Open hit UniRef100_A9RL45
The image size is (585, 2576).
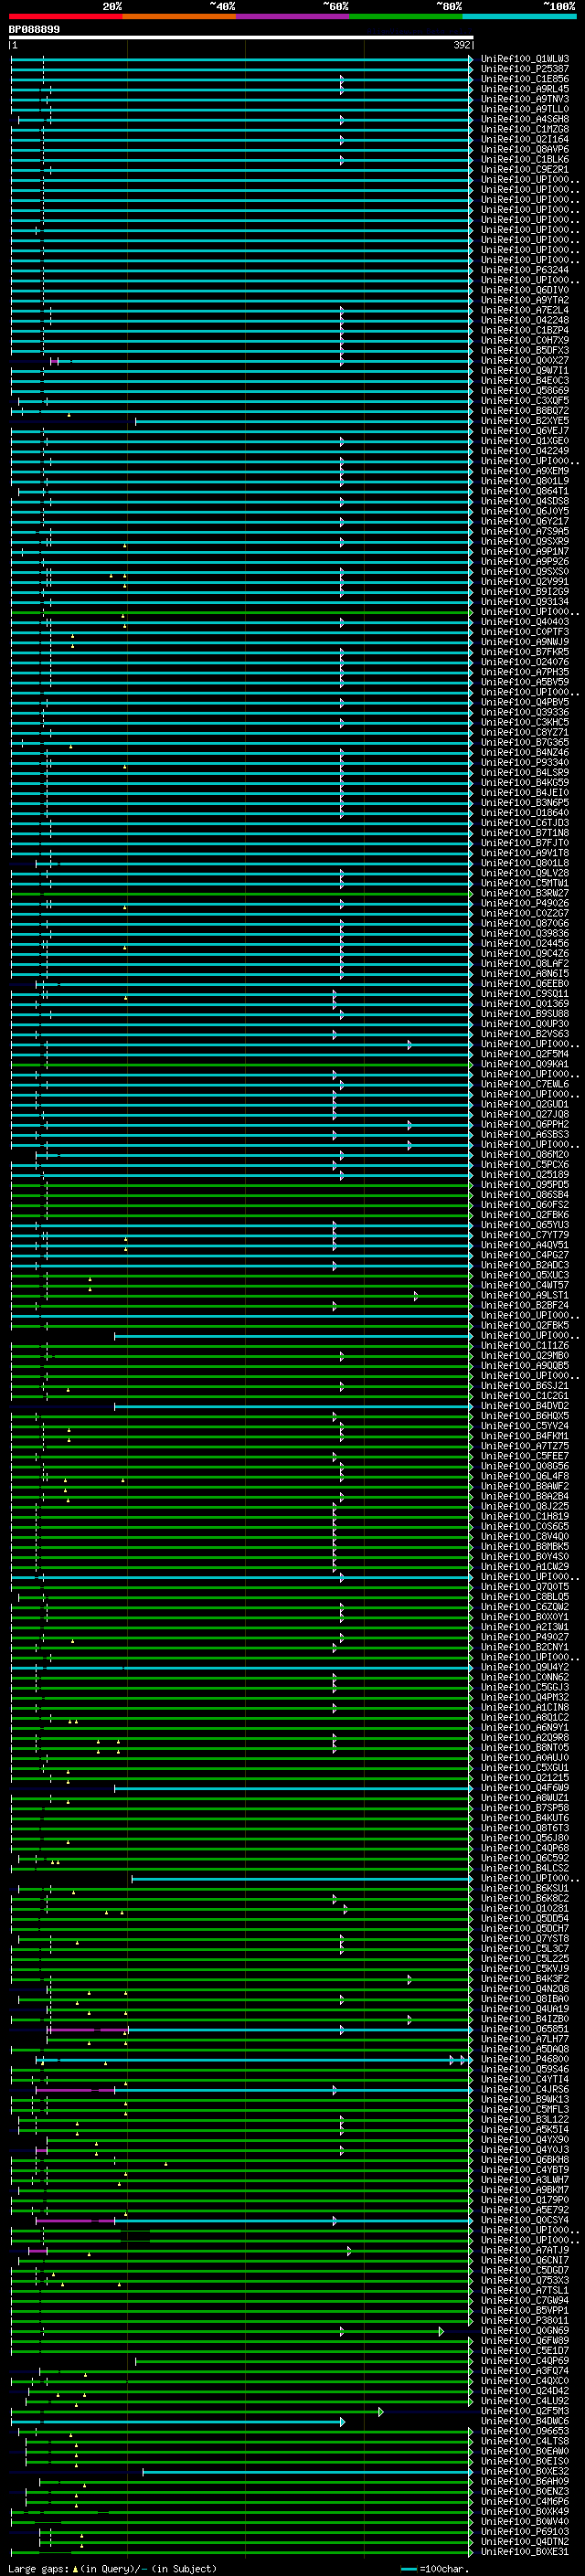pos(525,89)
